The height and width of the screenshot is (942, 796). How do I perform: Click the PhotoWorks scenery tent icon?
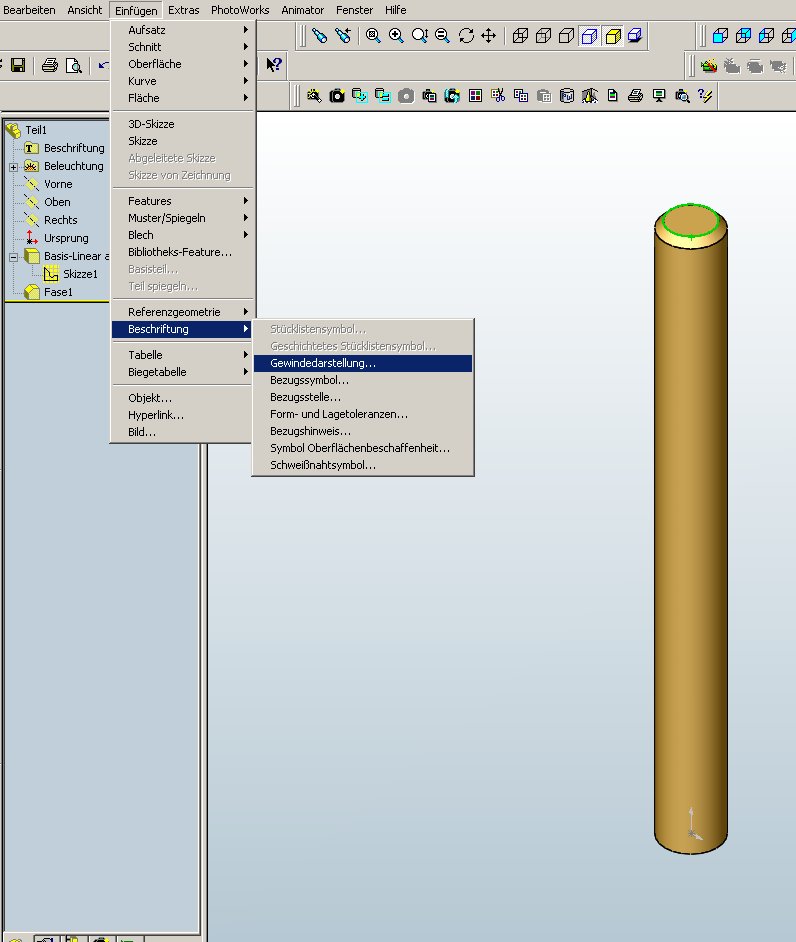(x=590, y=96)
